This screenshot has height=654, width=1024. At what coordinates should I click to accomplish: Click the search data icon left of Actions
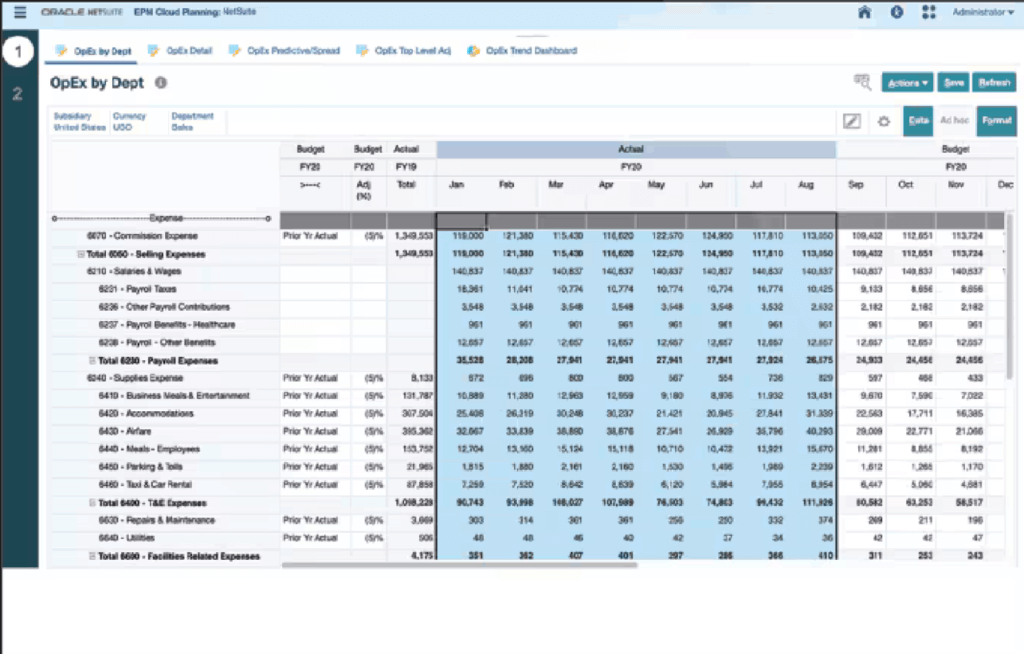(x=862, y=83)
